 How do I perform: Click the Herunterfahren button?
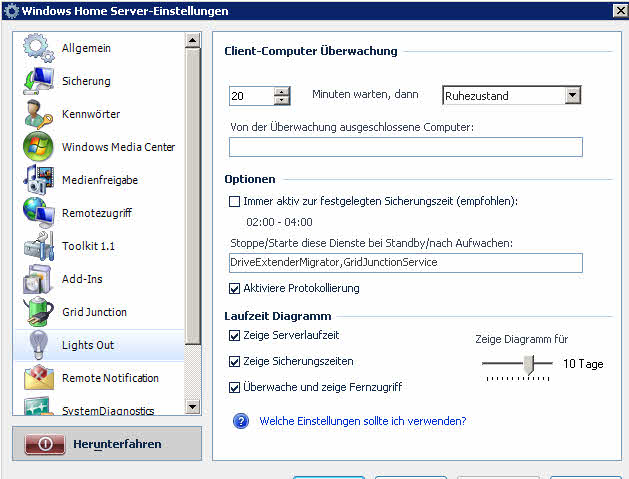(x=107, y=444)
